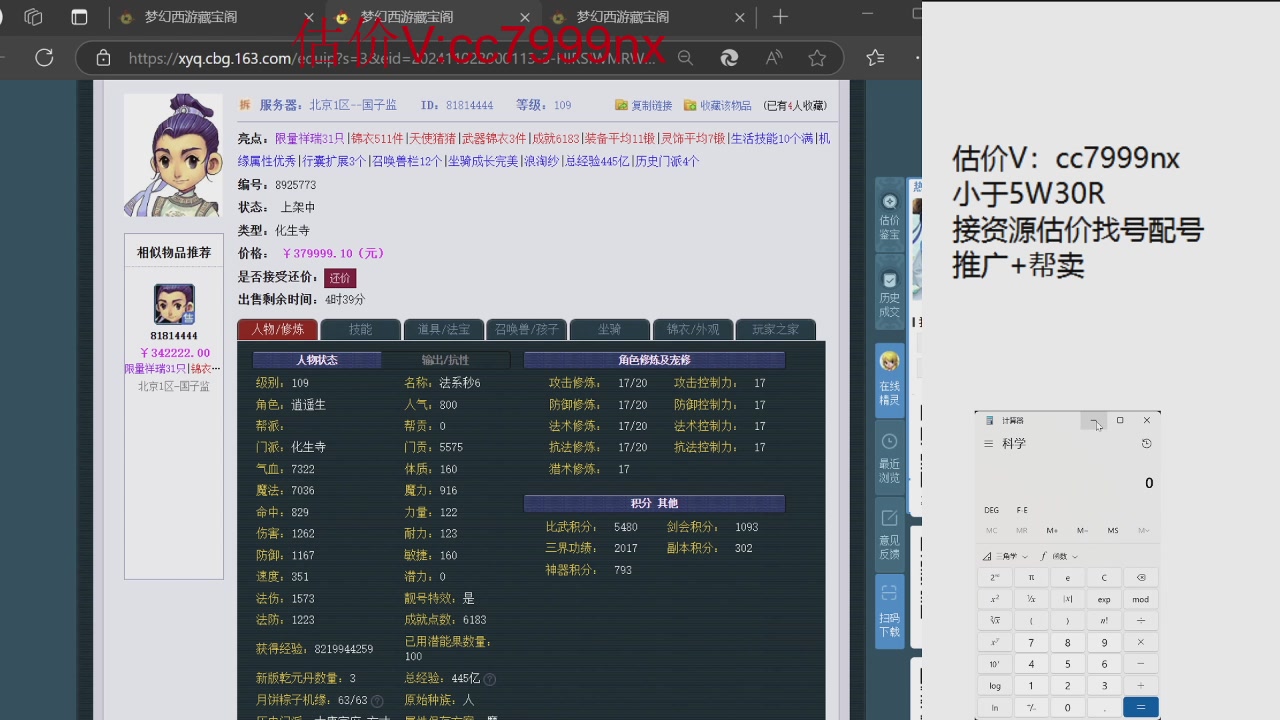Refresh the browser page
1280x720 pixels.
(44, 58)
